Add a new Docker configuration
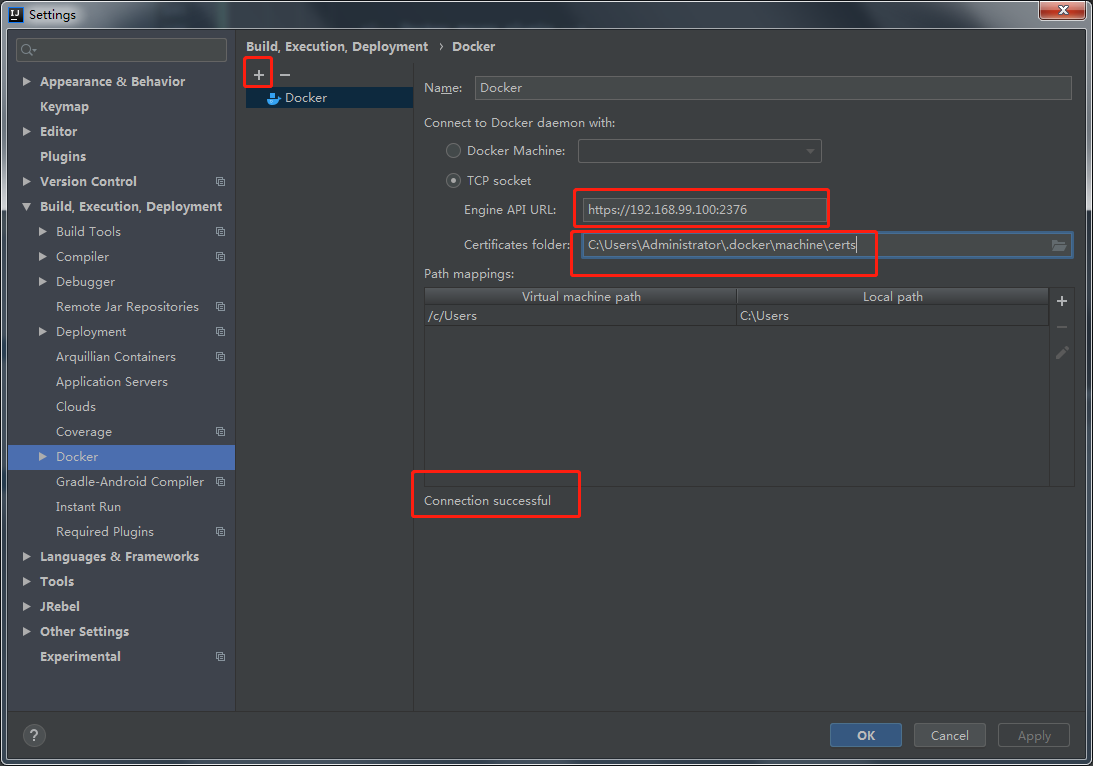 click(257, 72)
